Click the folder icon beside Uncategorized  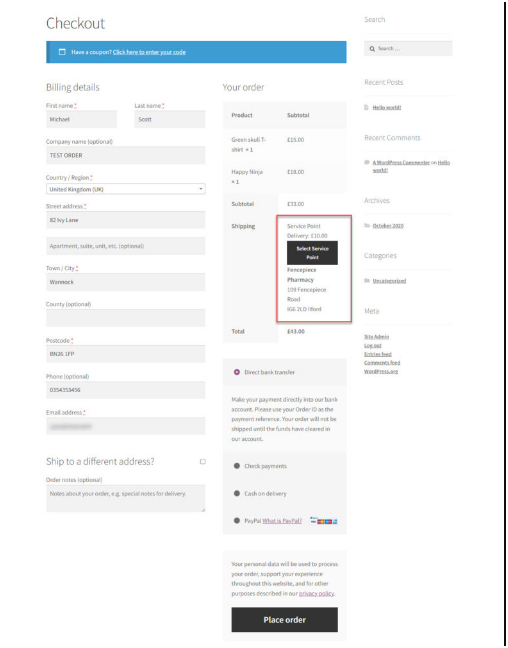pos(367,281)
